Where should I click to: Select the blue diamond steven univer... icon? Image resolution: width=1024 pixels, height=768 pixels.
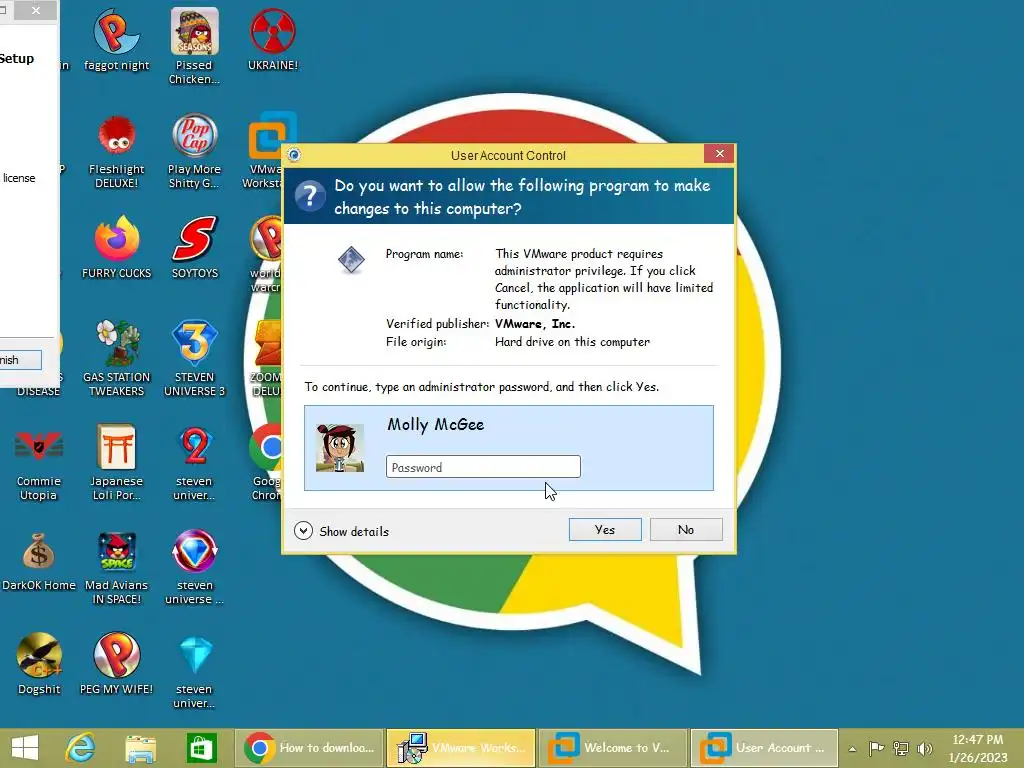[195, 671]
